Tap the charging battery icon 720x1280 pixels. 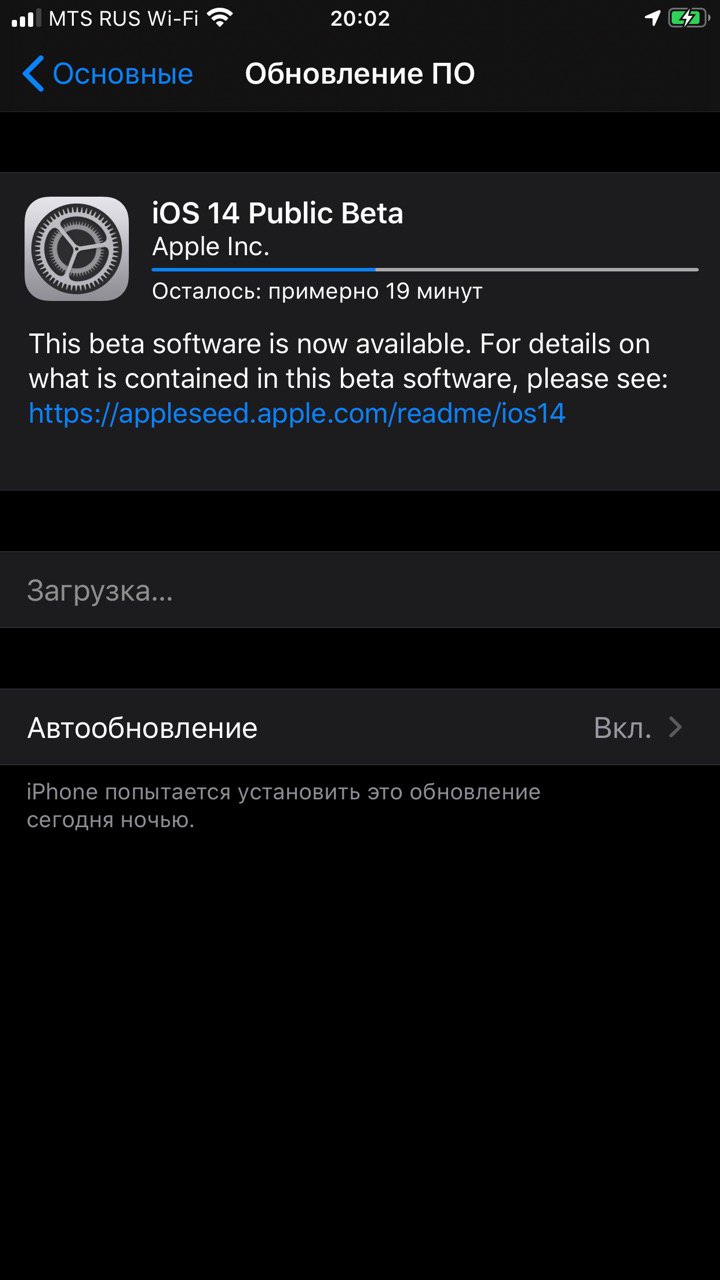pyautogui.click(x=689, y=18)
